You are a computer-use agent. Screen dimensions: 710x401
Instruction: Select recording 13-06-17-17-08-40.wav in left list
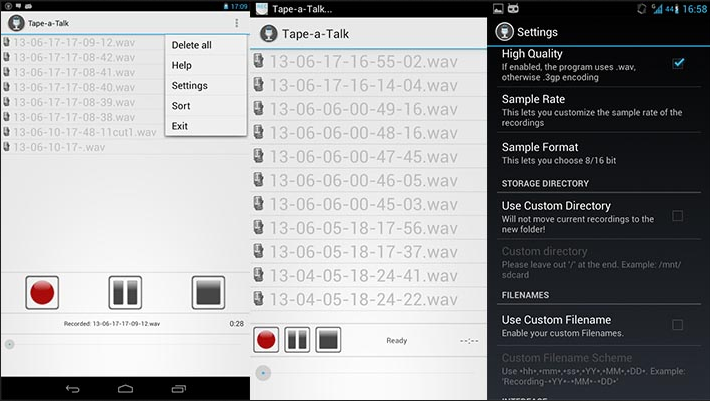[x=74, y=87]
